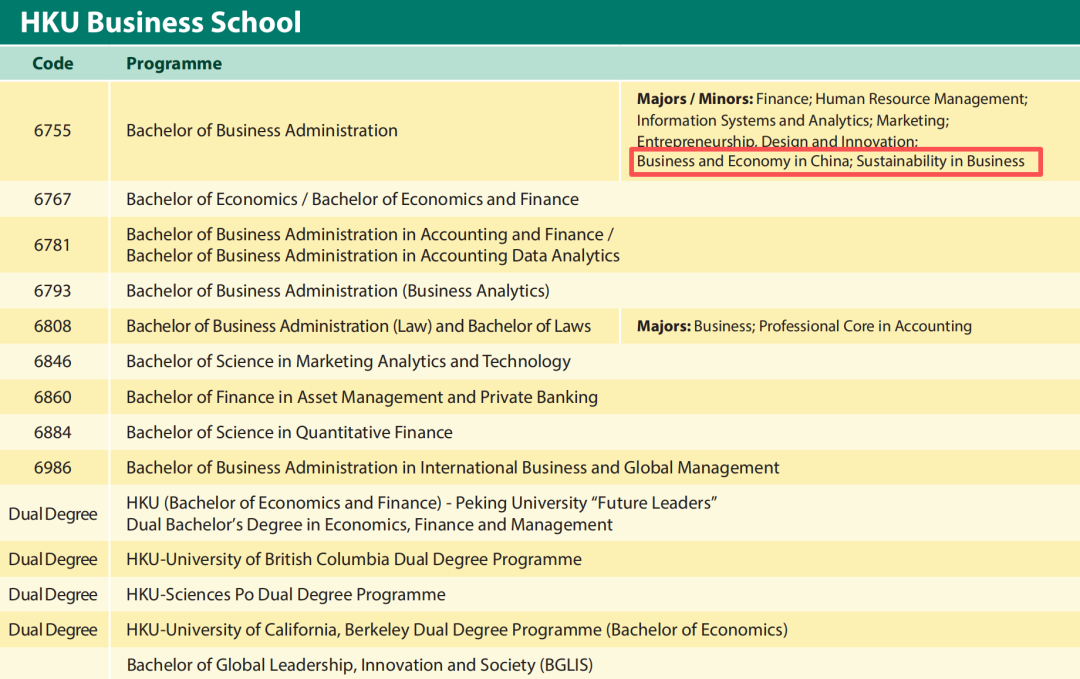1080x679 pixels.
Task: Click BBA in Accounting and Finance line
Action: (369, 234)
